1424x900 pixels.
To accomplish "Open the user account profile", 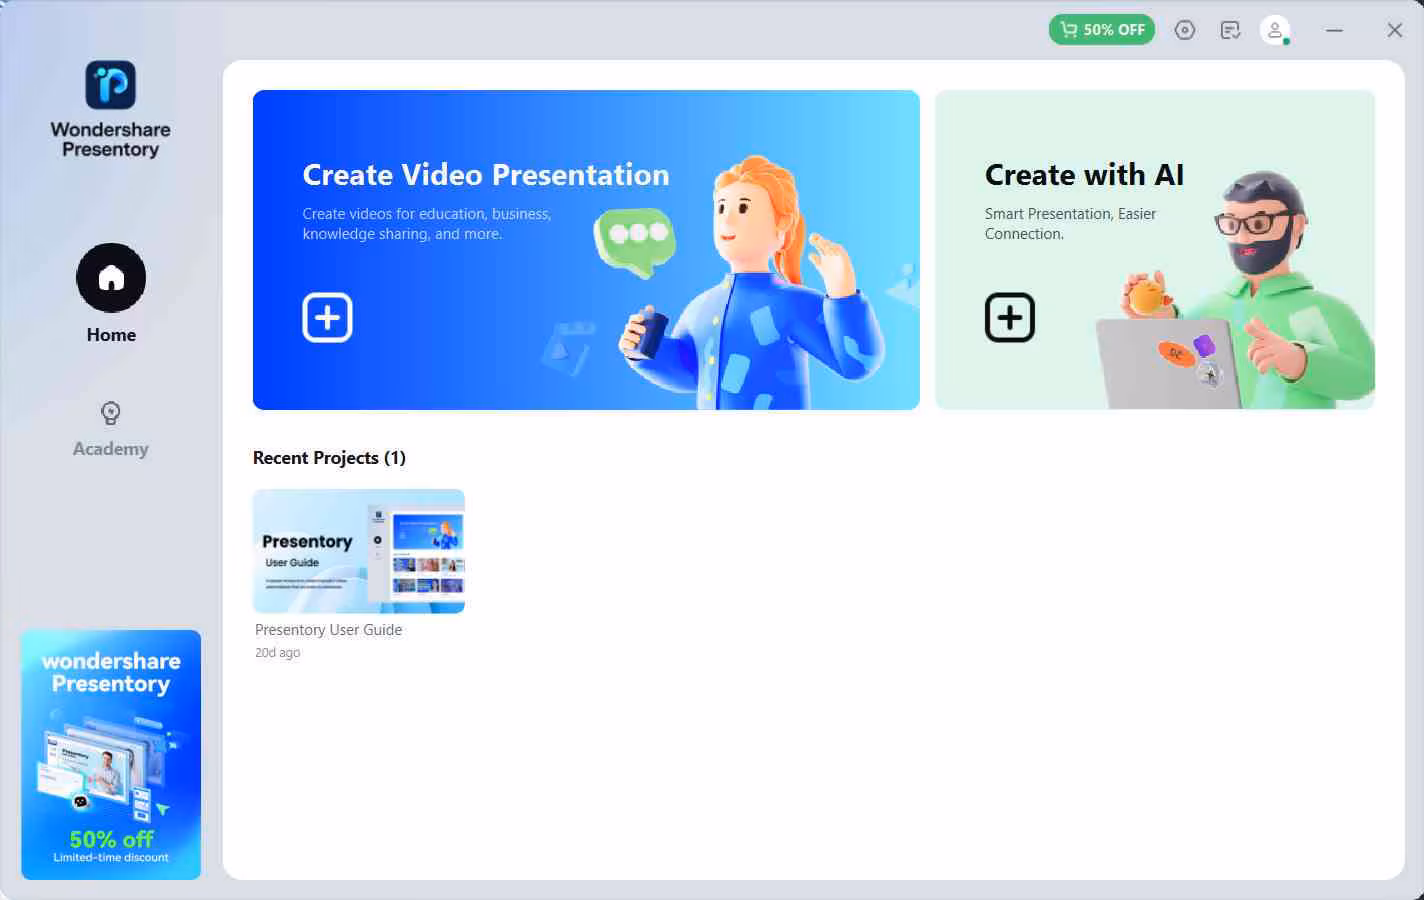I will click(x=1275, y=30).
